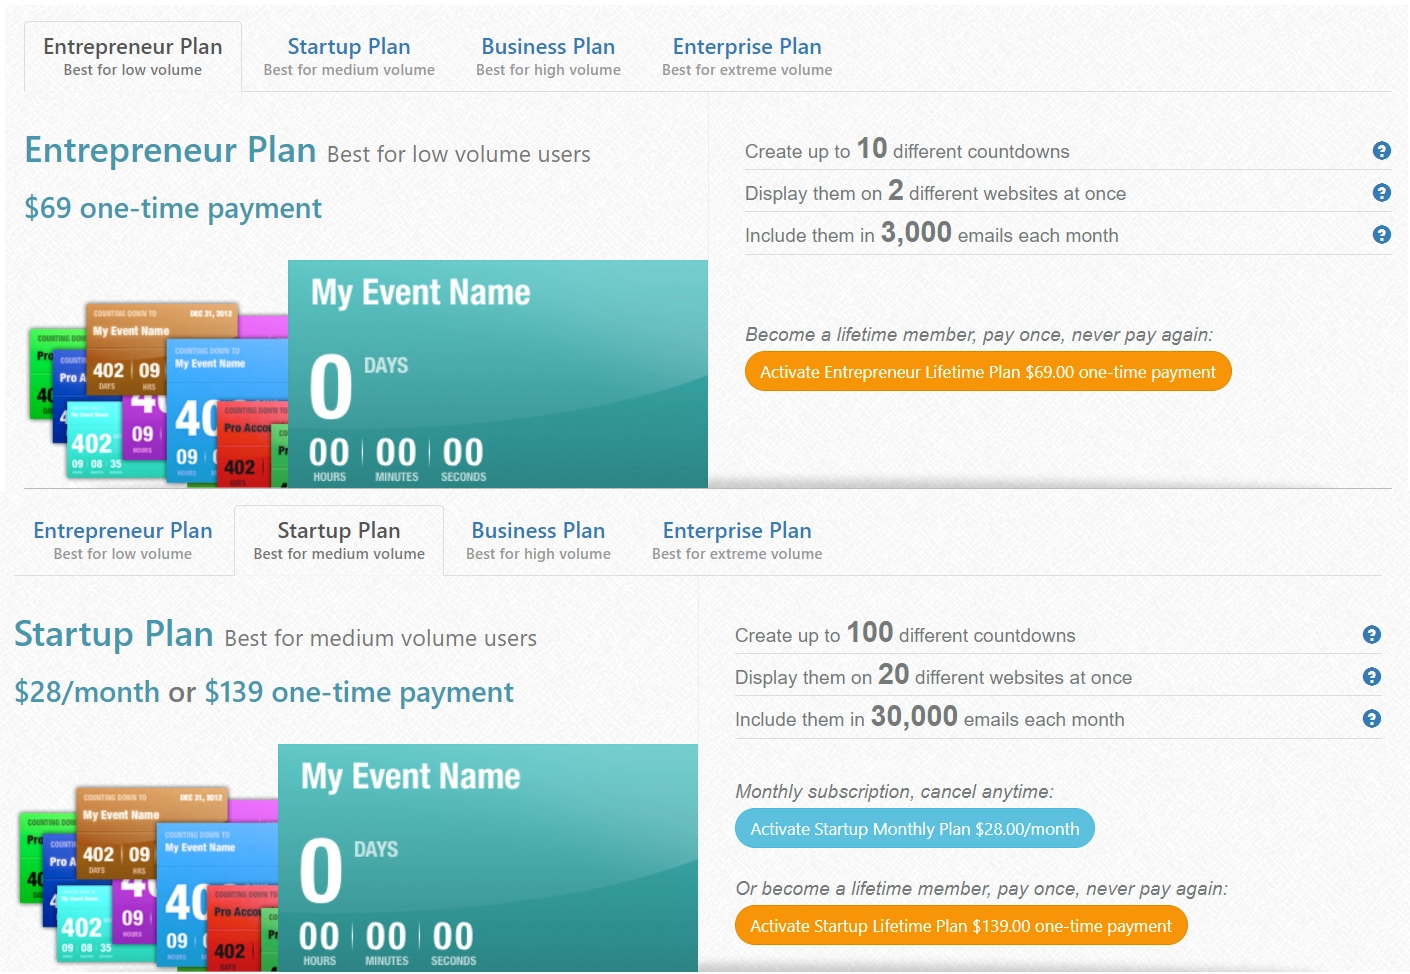Activate Startup Monthly Plan at $28.00/month
1410x974 pixels.
pyautogui.click(x=914, y=828)
